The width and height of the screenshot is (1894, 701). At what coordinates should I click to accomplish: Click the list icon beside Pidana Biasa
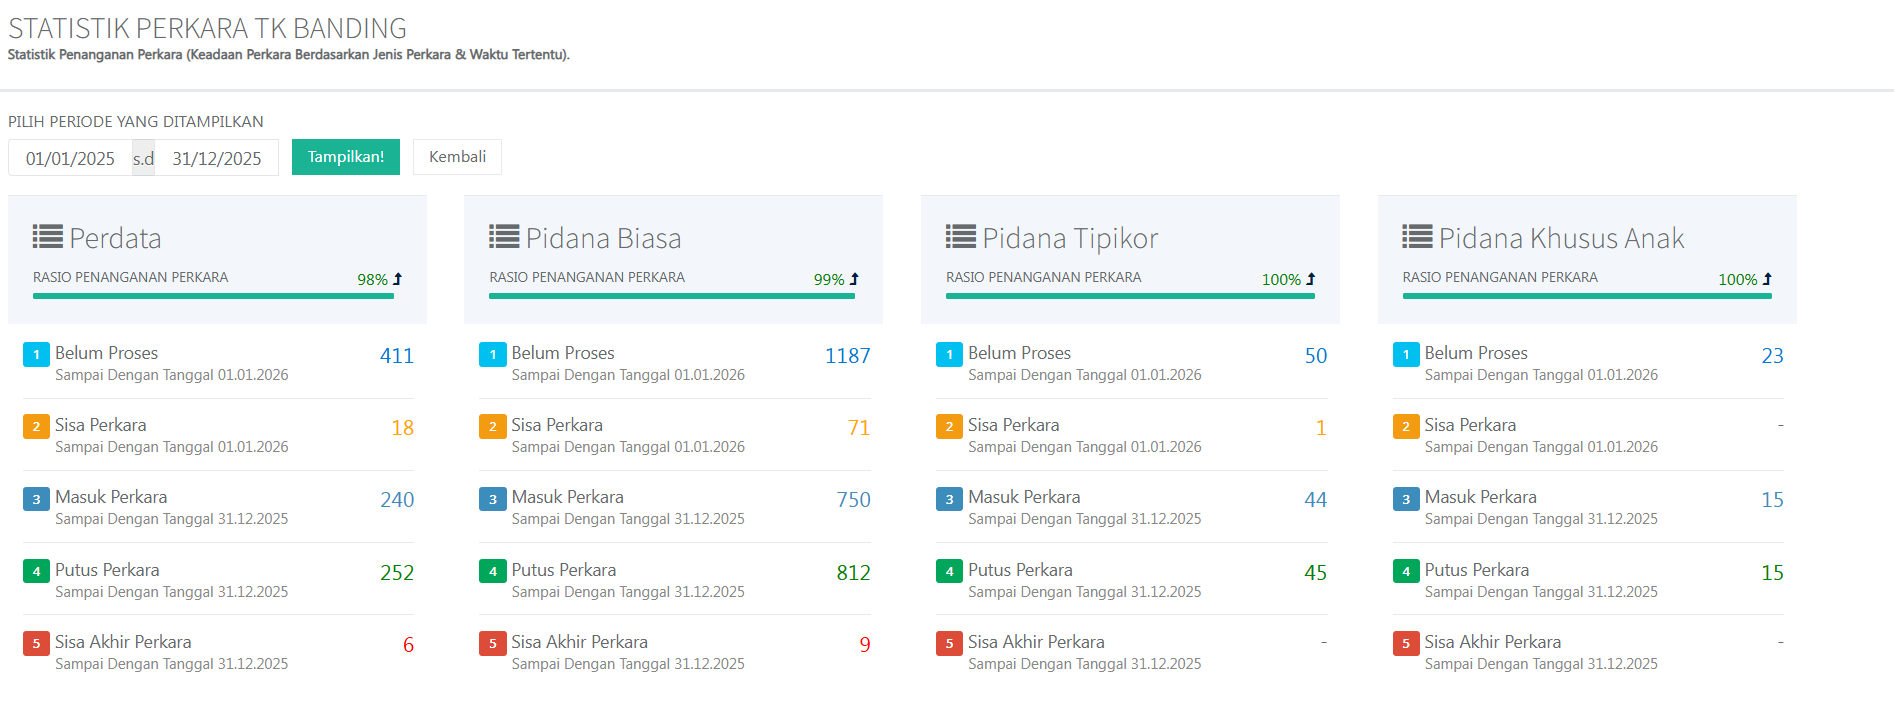504,237
